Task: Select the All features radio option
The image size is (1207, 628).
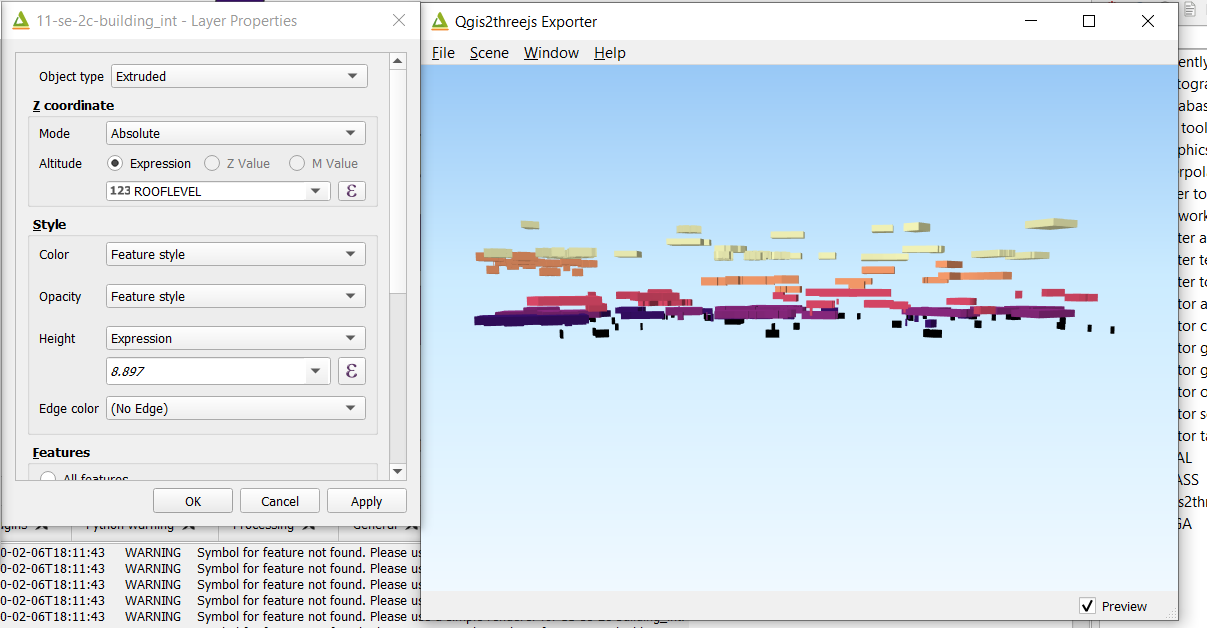Action: [48, 478]
